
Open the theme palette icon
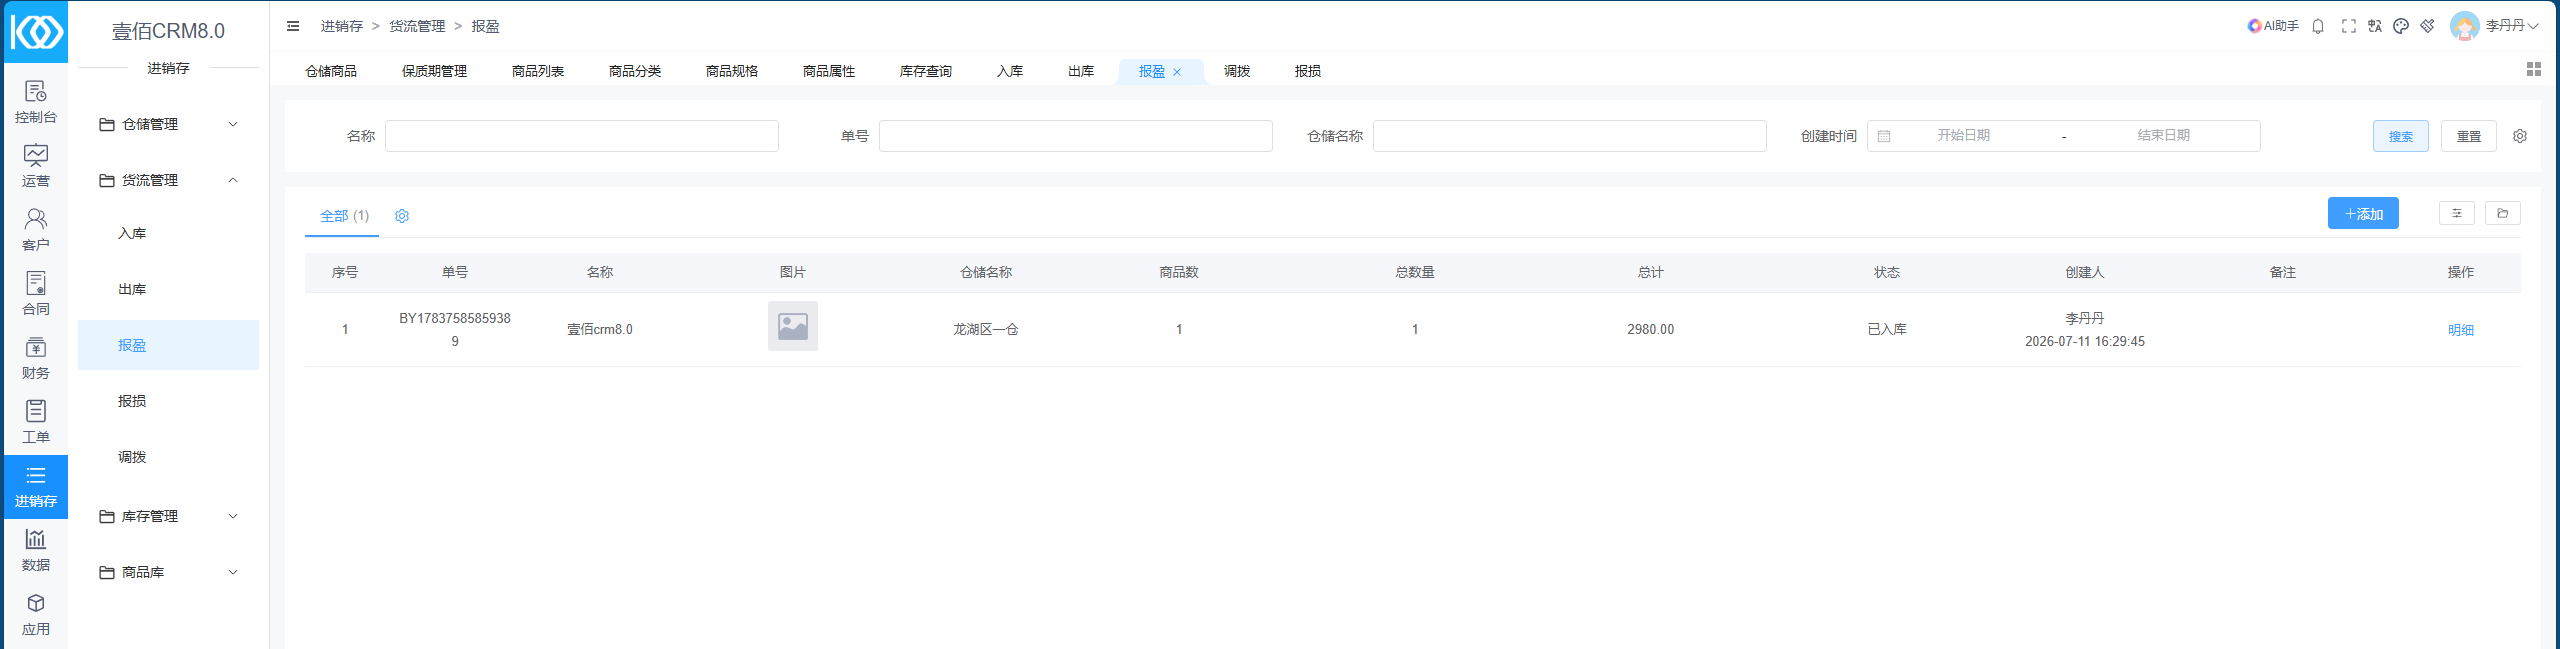(x=2401, y=26)
